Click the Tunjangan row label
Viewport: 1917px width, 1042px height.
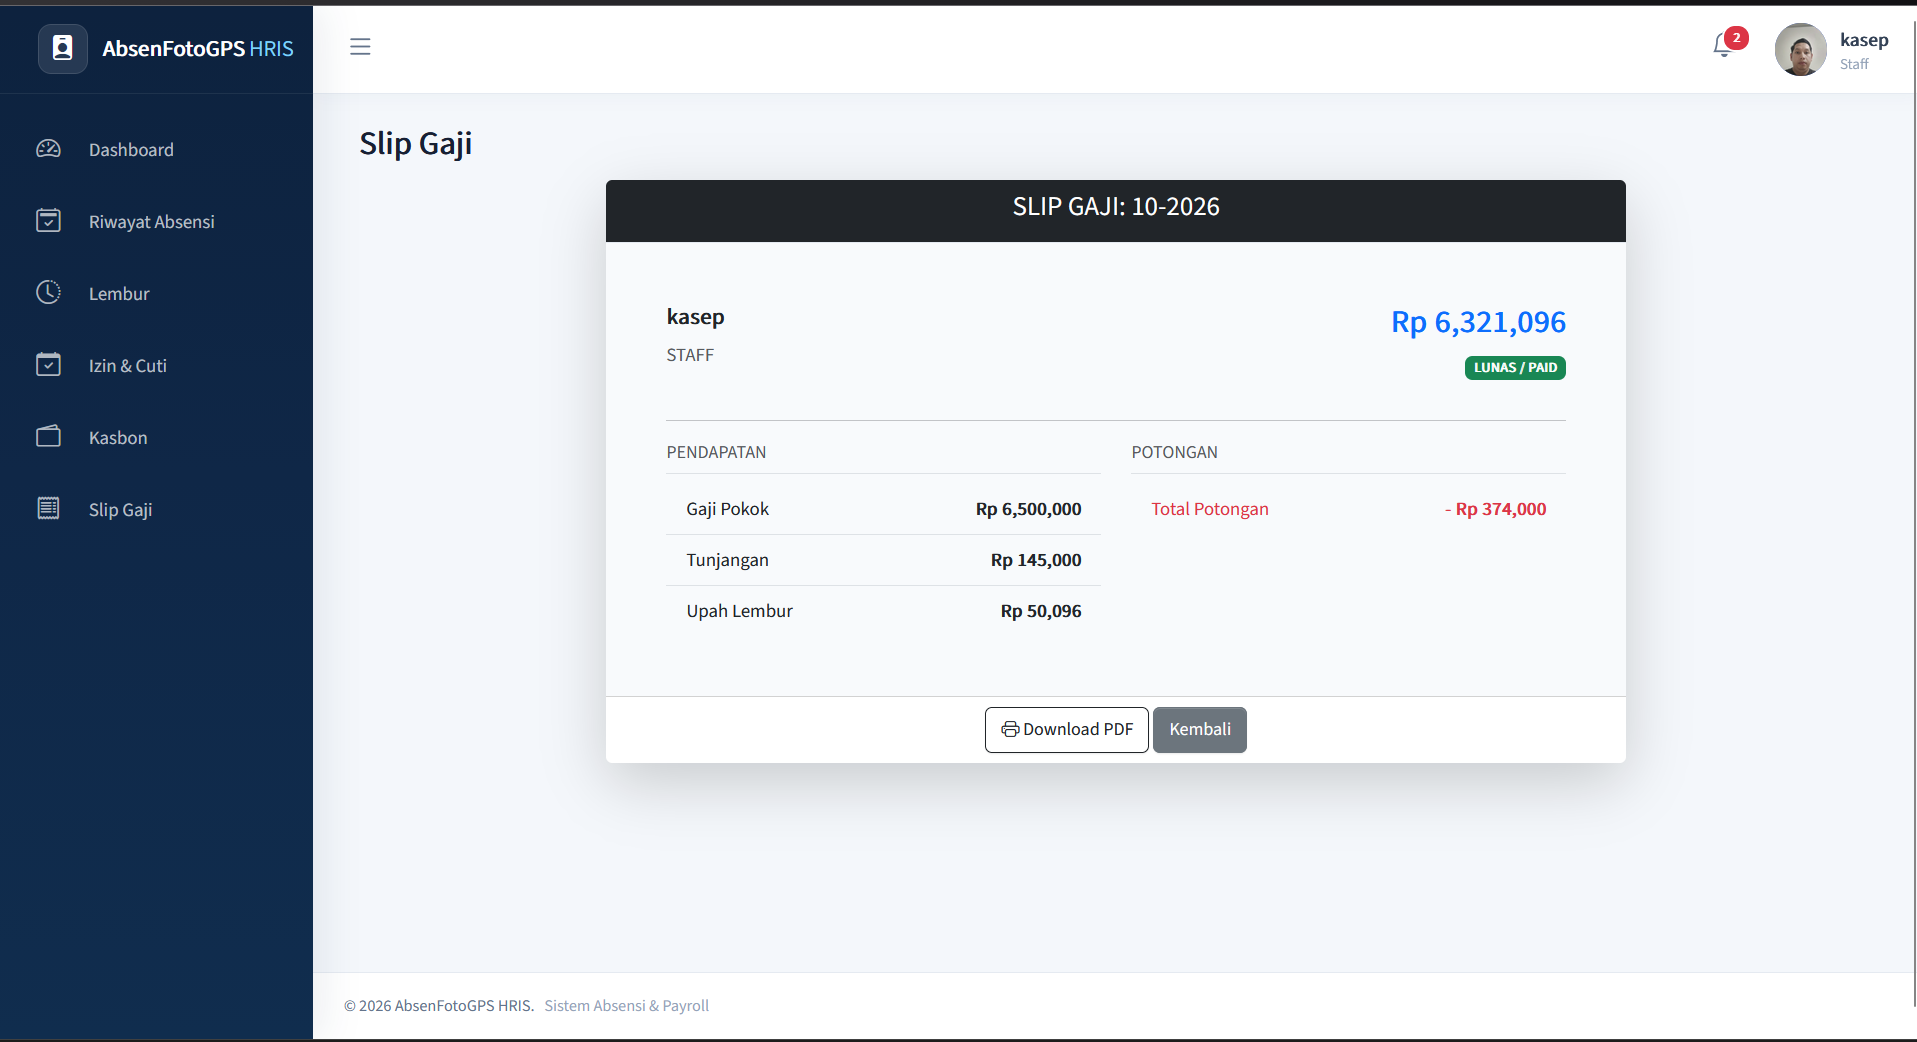click(727, 560)
